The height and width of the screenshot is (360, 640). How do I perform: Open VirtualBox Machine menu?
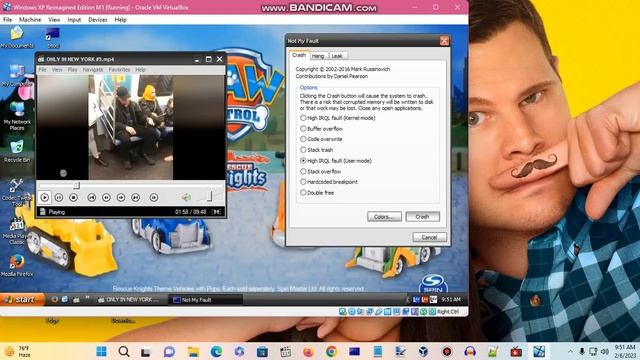point(30,20)
